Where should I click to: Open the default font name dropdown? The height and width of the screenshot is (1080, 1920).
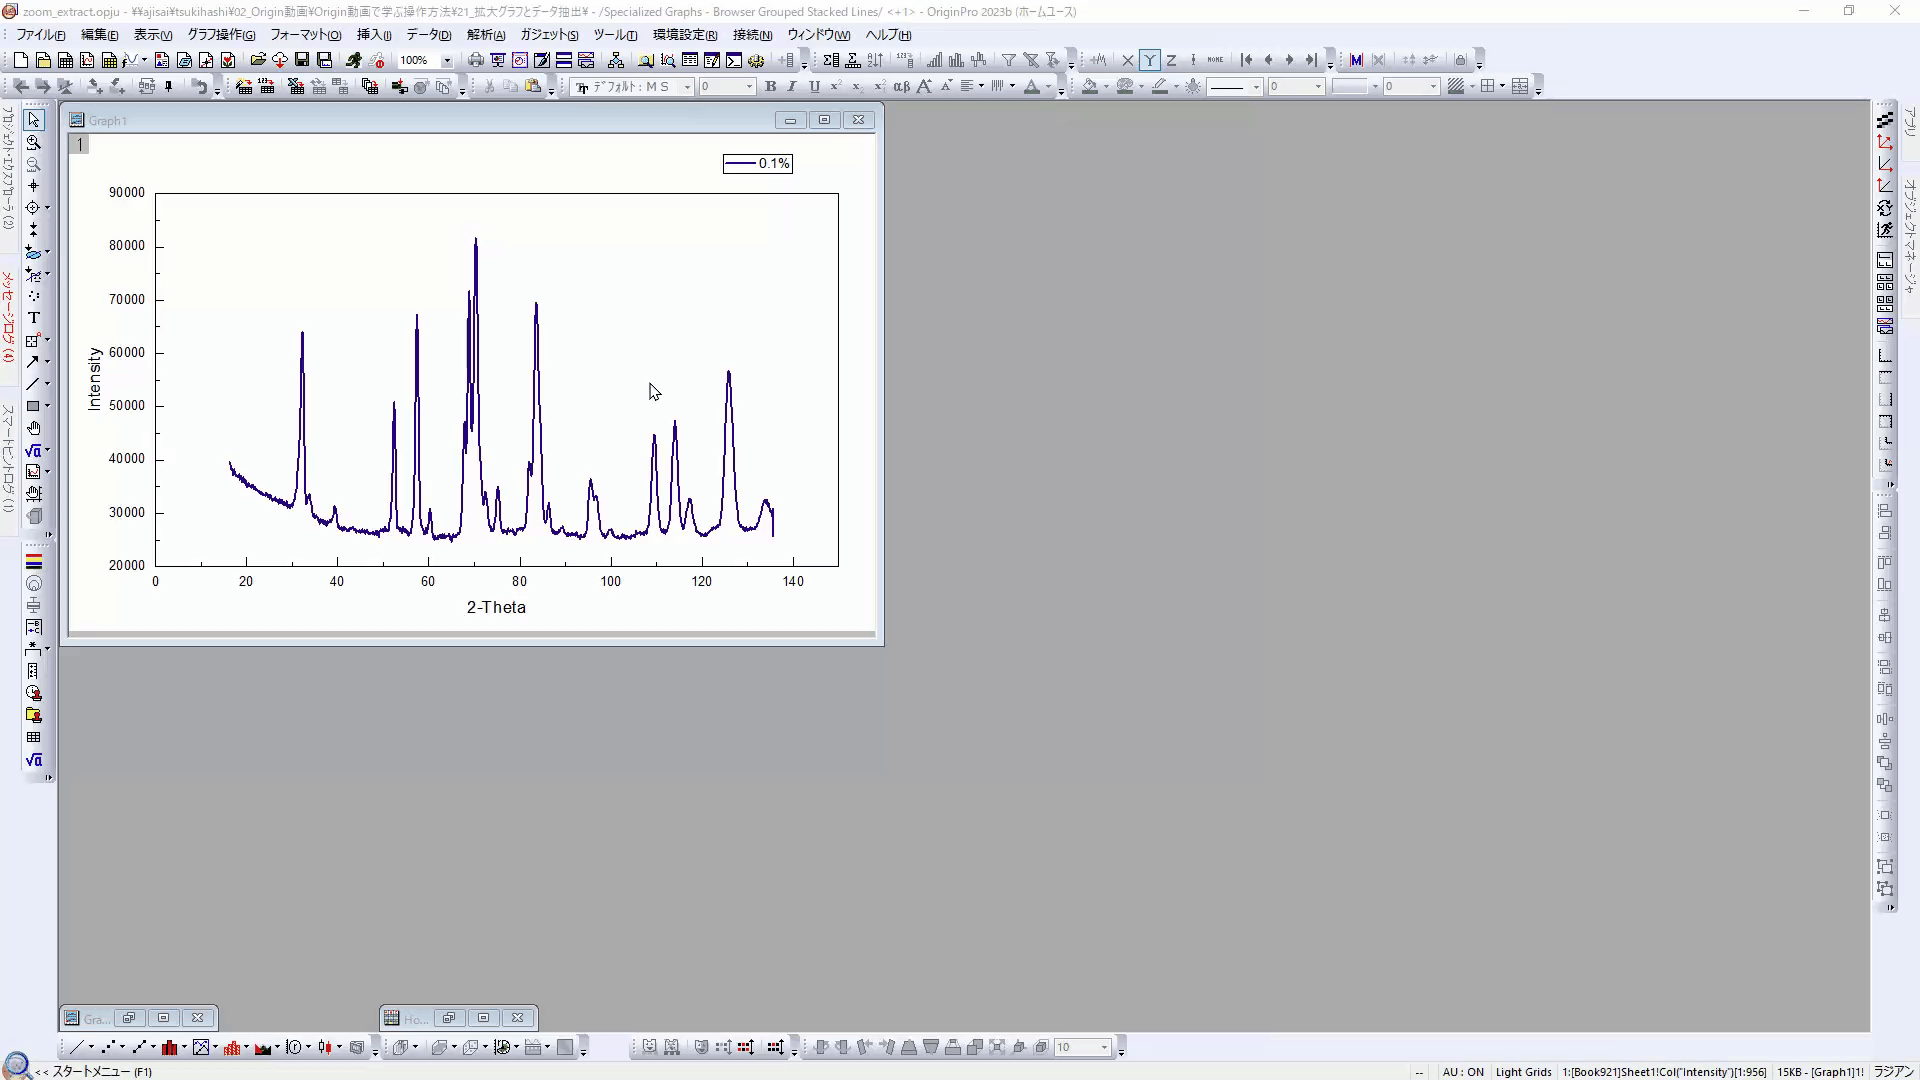[x=687, y=87]
